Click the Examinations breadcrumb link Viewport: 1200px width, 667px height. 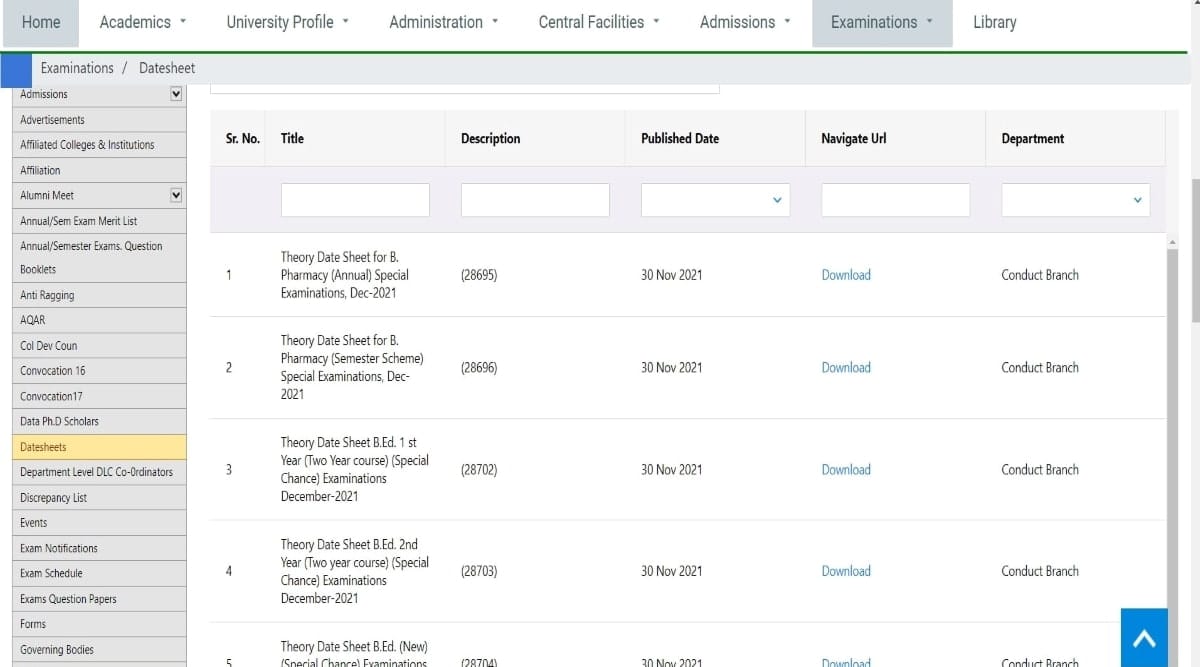(x=77, y=67)
